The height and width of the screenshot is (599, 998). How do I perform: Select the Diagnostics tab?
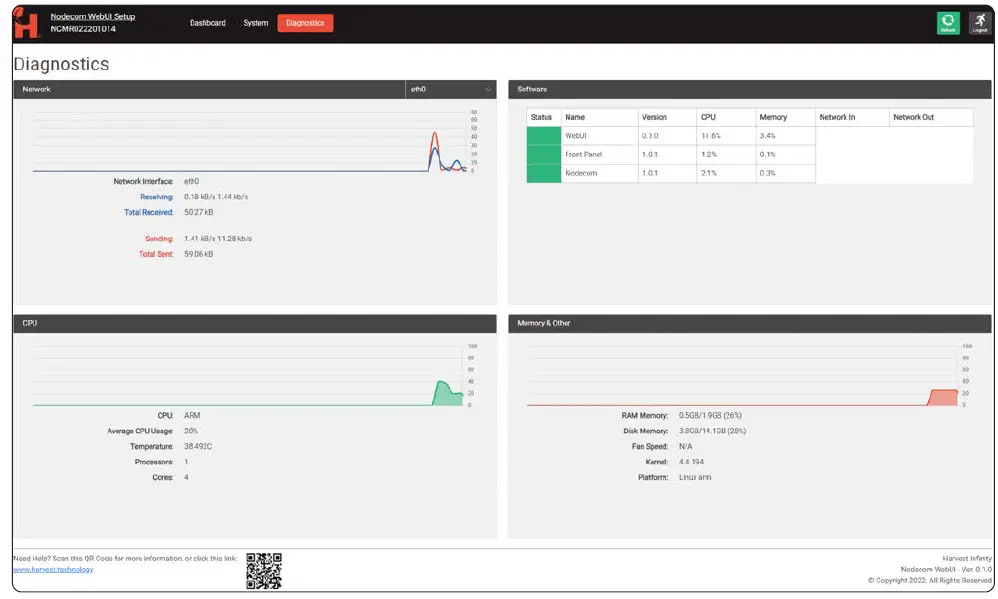(305, 23)
